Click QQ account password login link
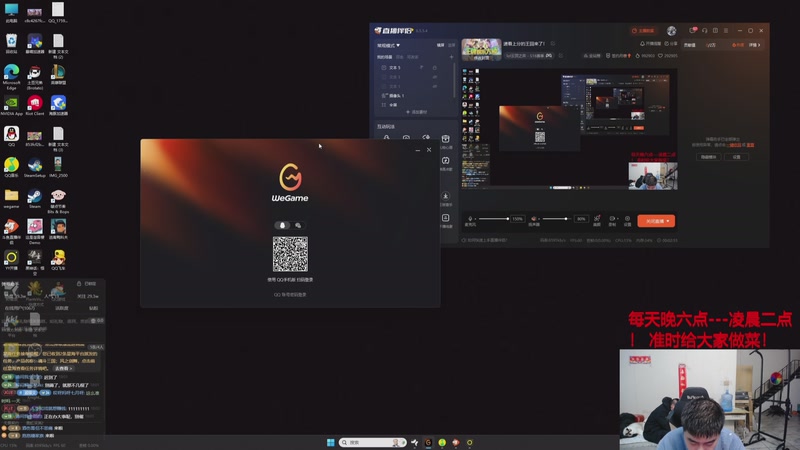 [x=290, y=295]
